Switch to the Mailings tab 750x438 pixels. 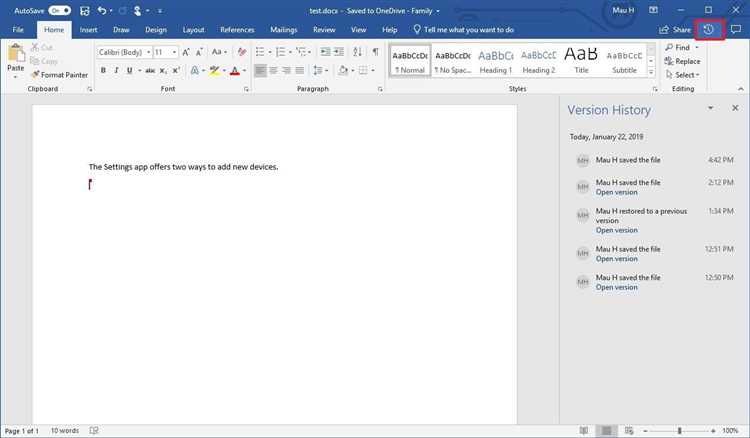(x=284, y=30)
